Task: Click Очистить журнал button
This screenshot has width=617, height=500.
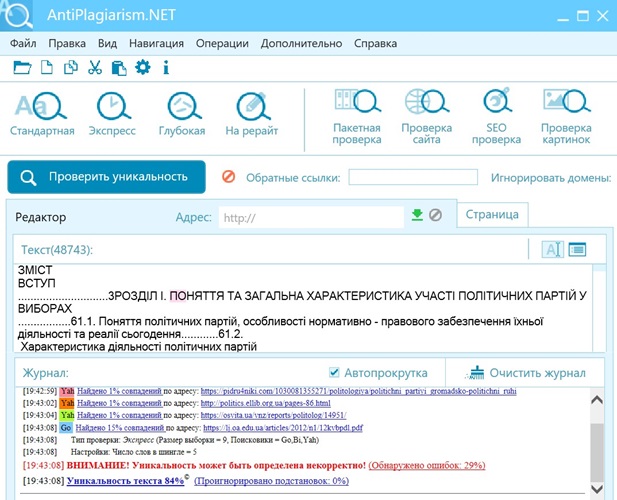Action: point(526,373)
